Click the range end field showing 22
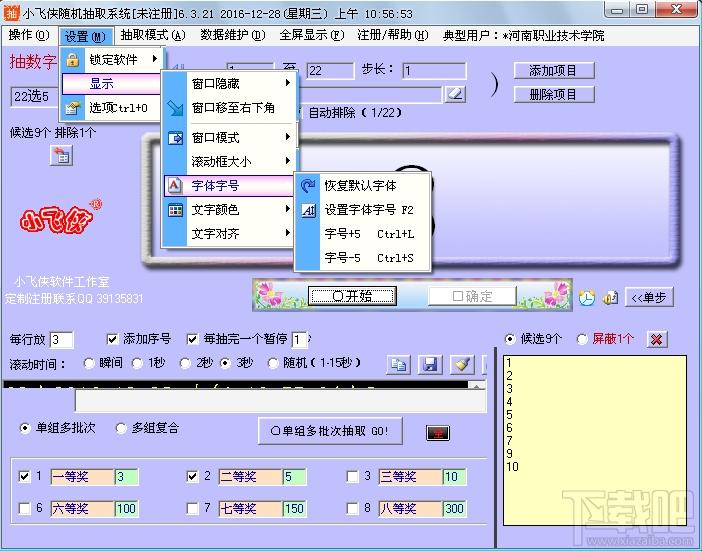 (330, 71)
